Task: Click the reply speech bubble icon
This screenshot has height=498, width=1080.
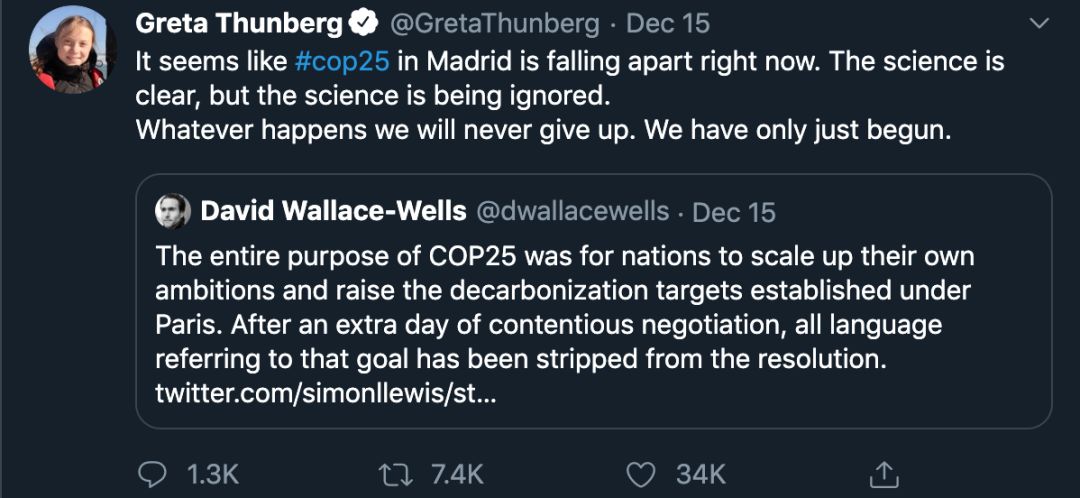Action: (151, 473)
